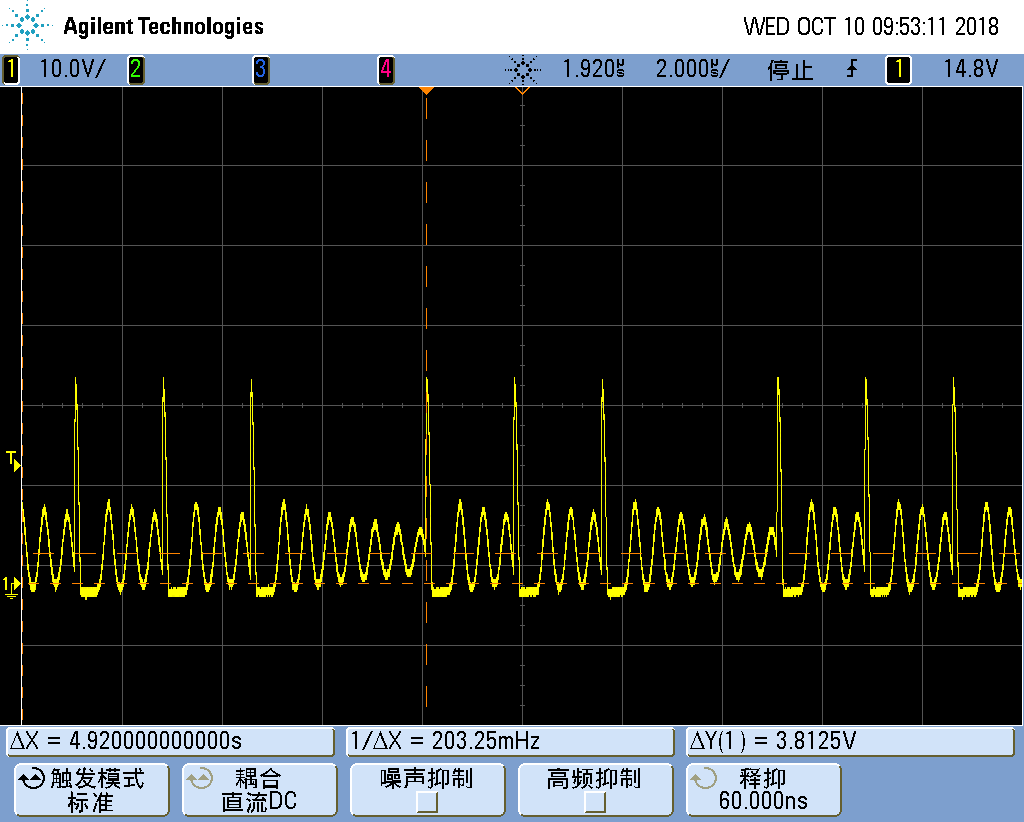1024x822 pixels.
Task: Click the date and time stamp
Action: (x=871, y=27)
